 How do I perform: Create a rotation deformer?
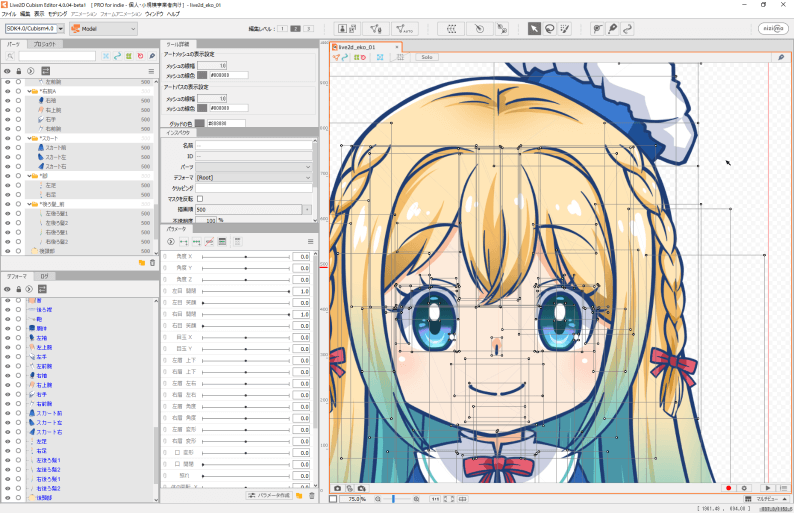[479, 29]
